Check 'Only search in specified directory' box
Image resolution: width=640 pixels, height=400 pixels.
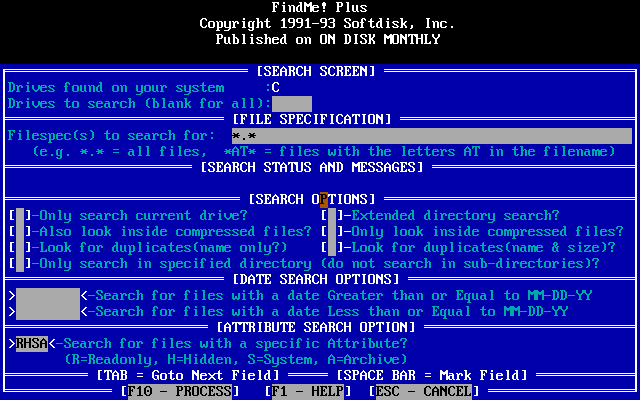point(20,263)
